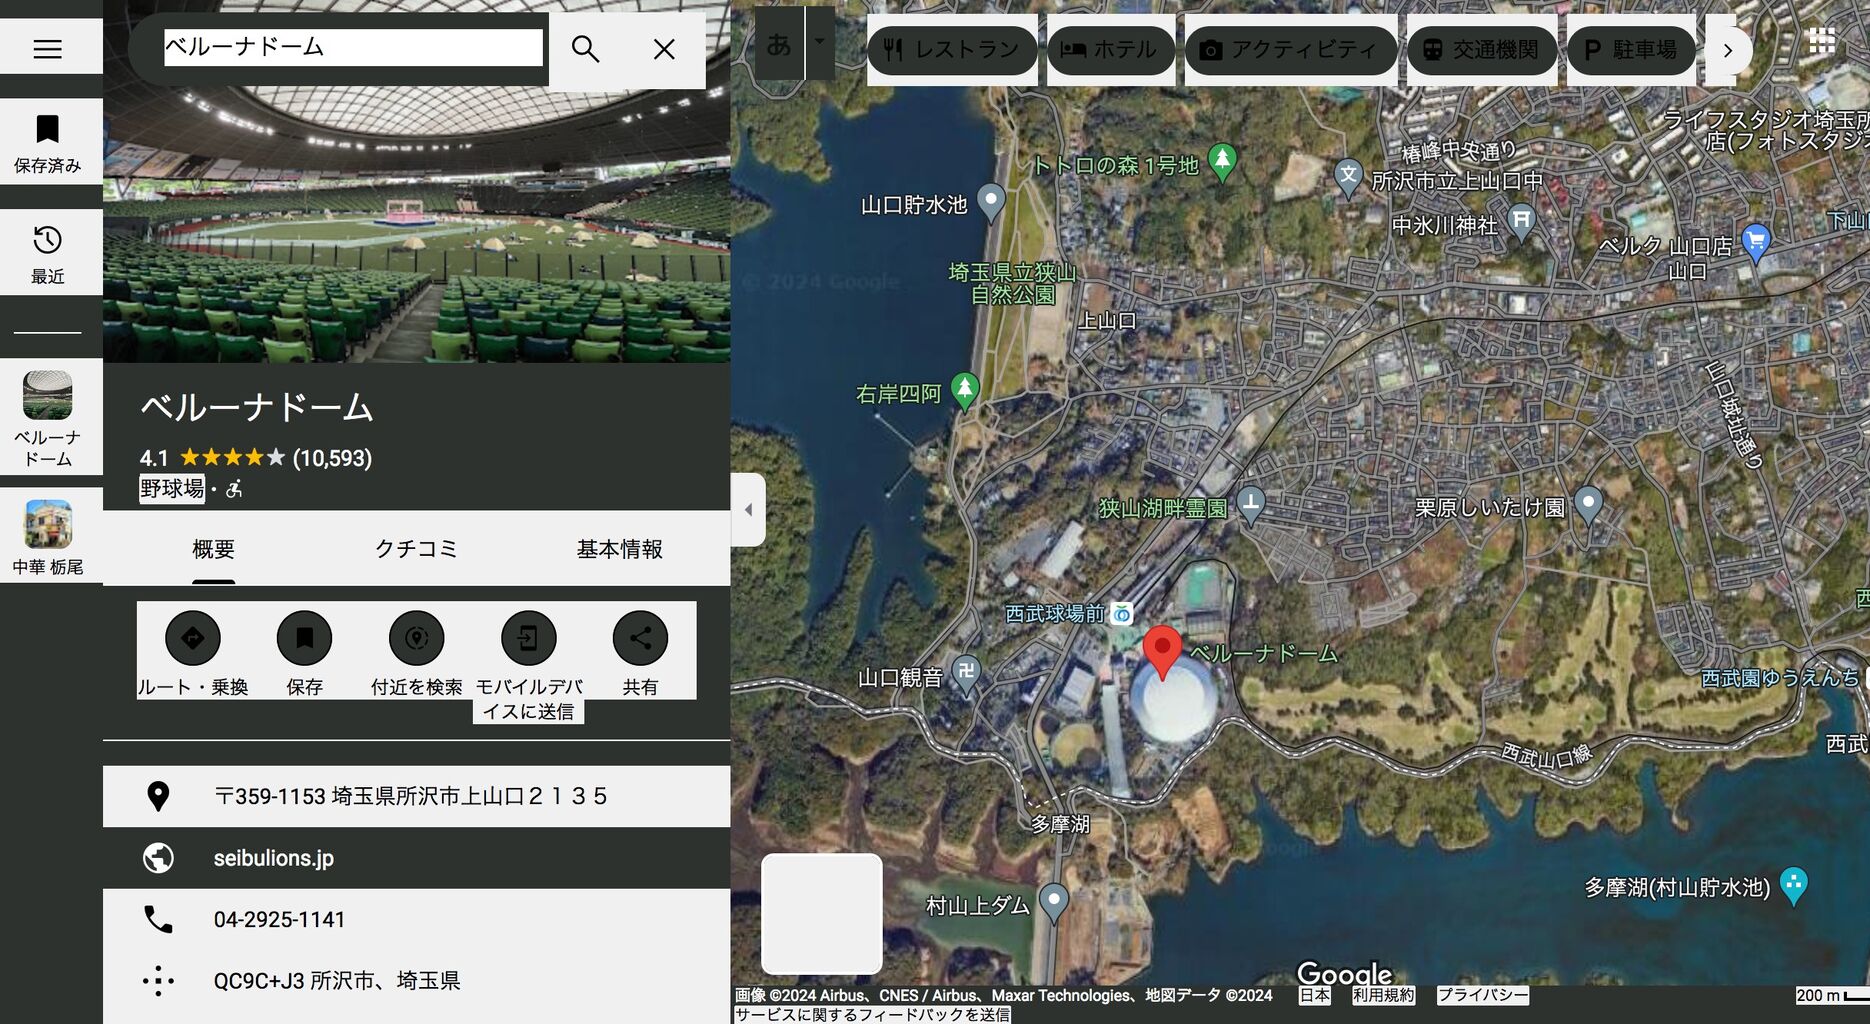Click サービスに関するフィードバックを送信 link
This screenshot has width=1870, height=1024.
[872, 1014]
